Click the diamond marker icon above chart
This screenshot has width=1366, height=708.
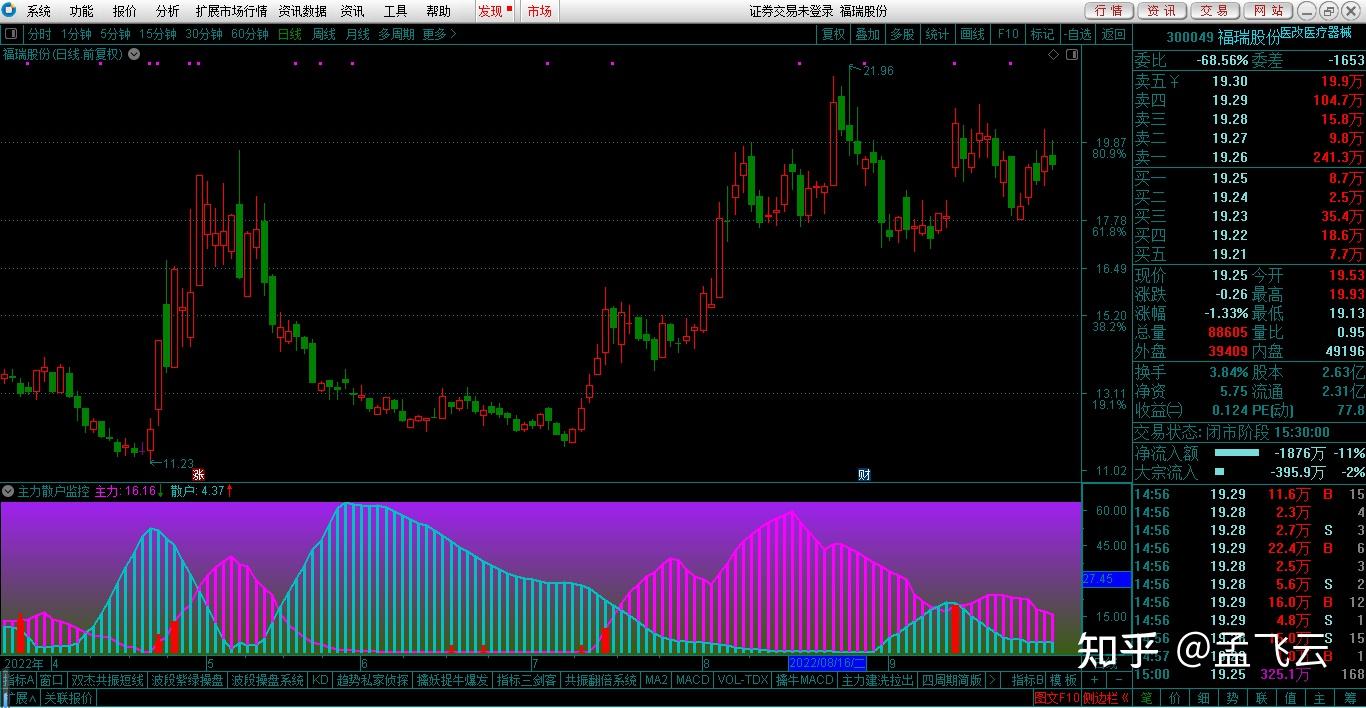pos(1054,54)
